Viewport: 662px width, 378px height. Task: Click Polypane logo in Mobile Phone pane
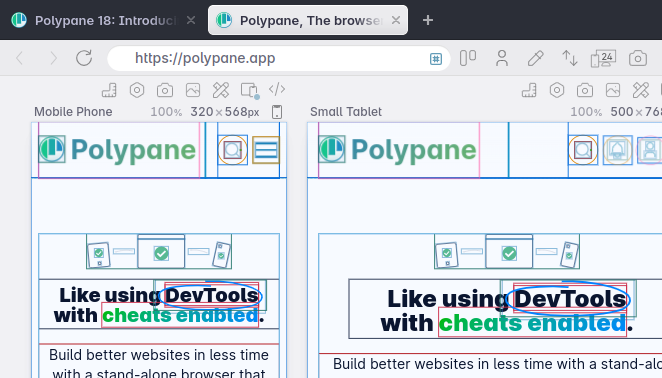(x=118, y=150)
